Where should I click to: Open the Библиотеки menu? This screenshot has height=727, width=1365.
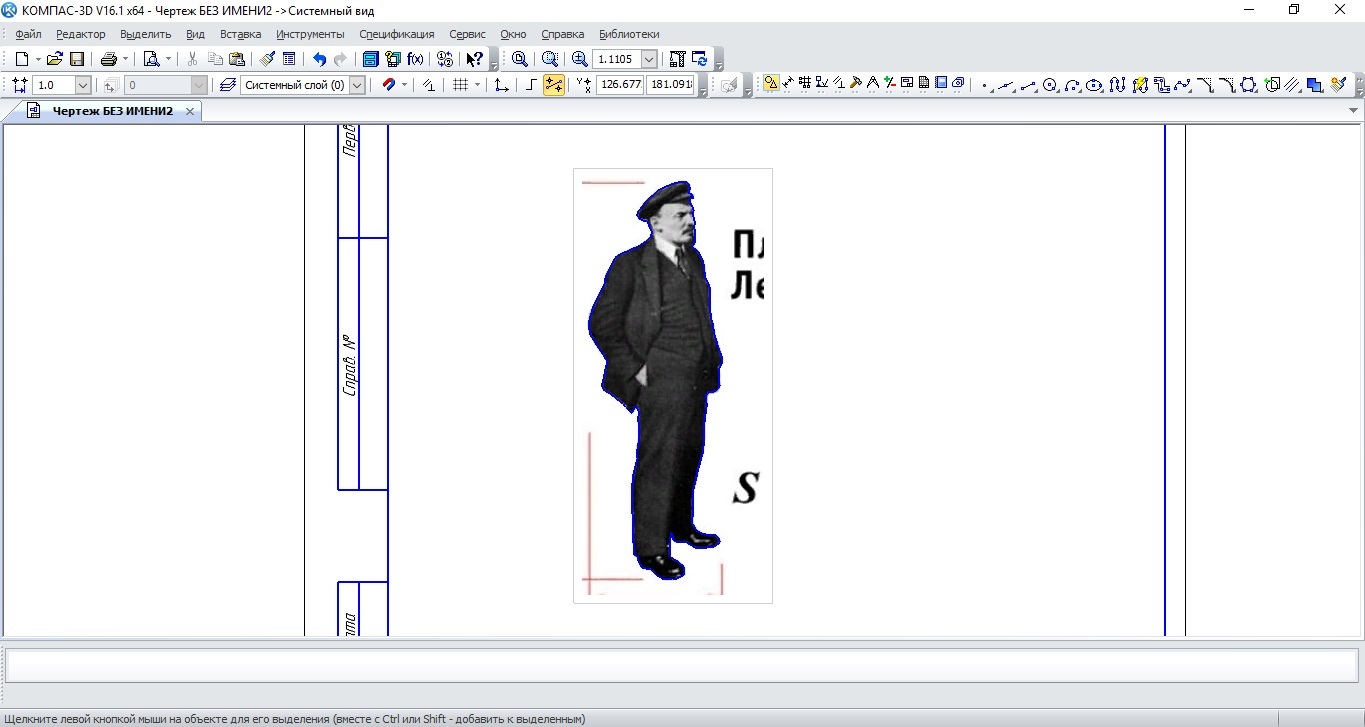(x=629, y=34)
